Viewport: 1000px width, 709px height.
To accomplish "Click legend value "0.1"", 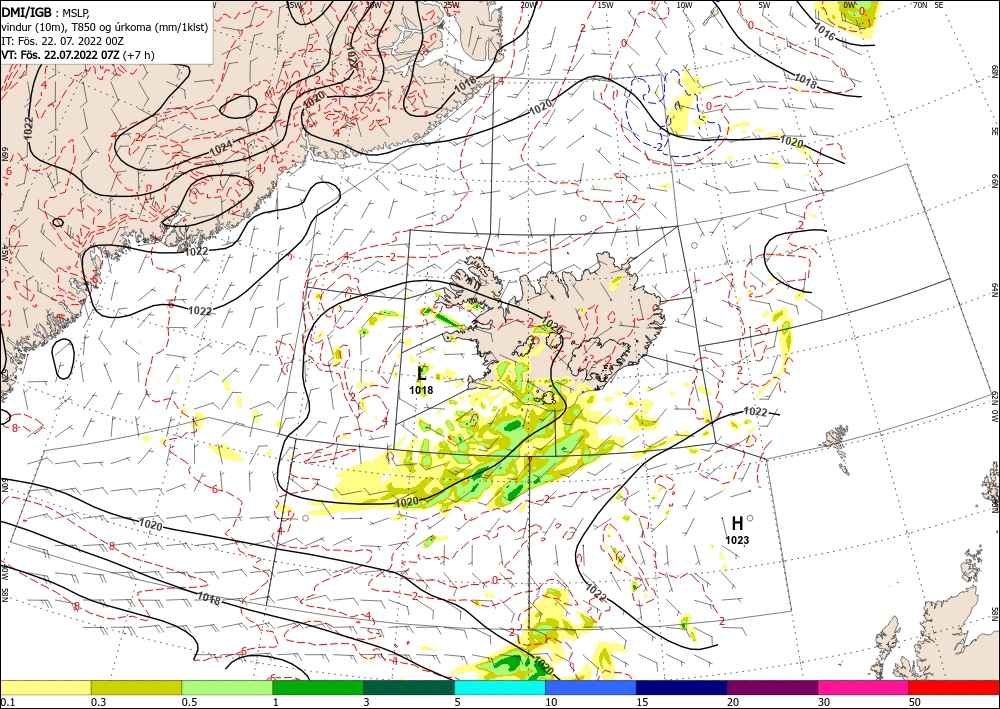I will pos(6,702).
